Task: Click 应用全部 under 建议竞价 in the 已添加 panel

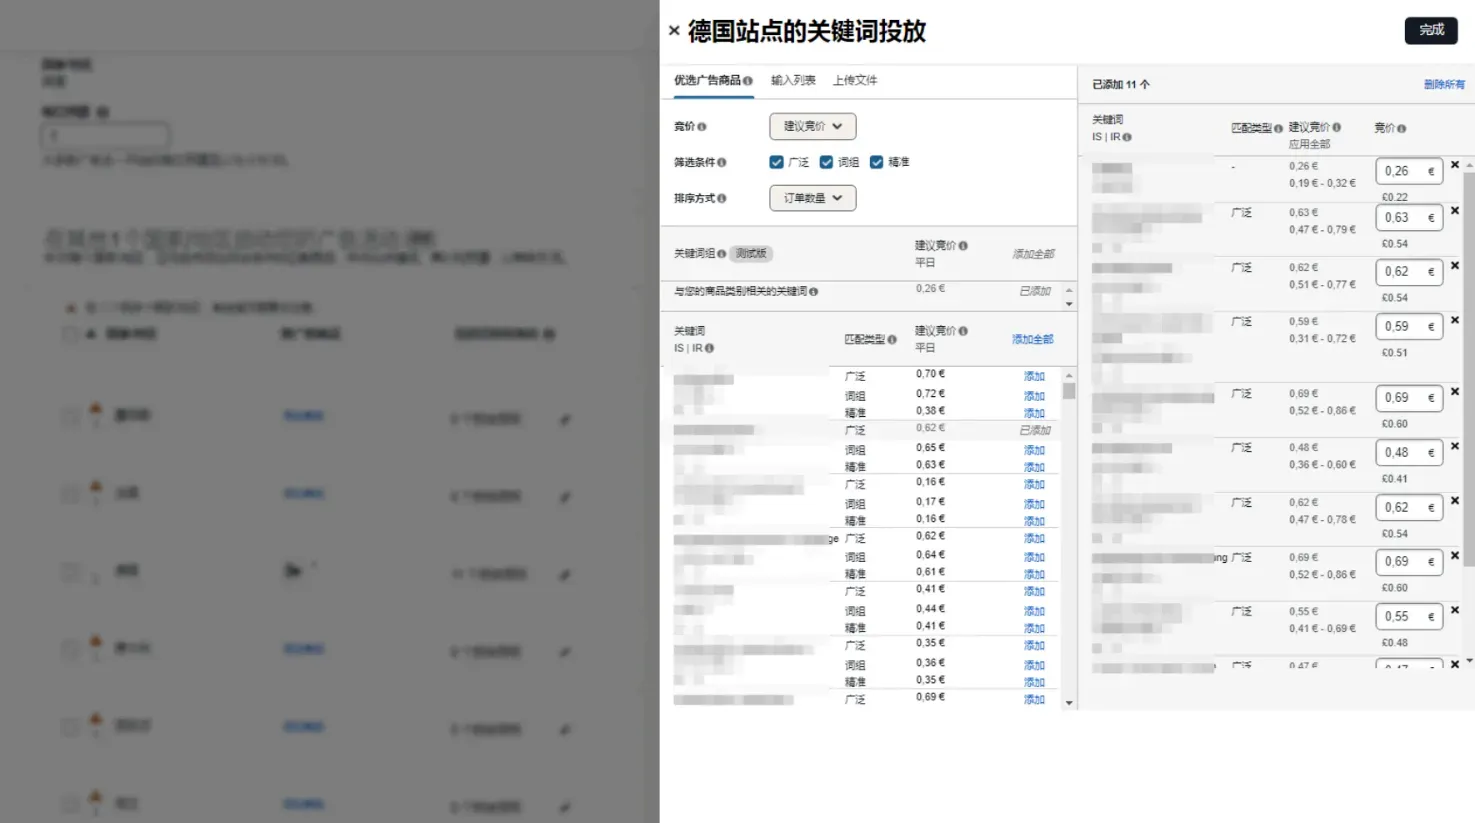Action: 1309,144
